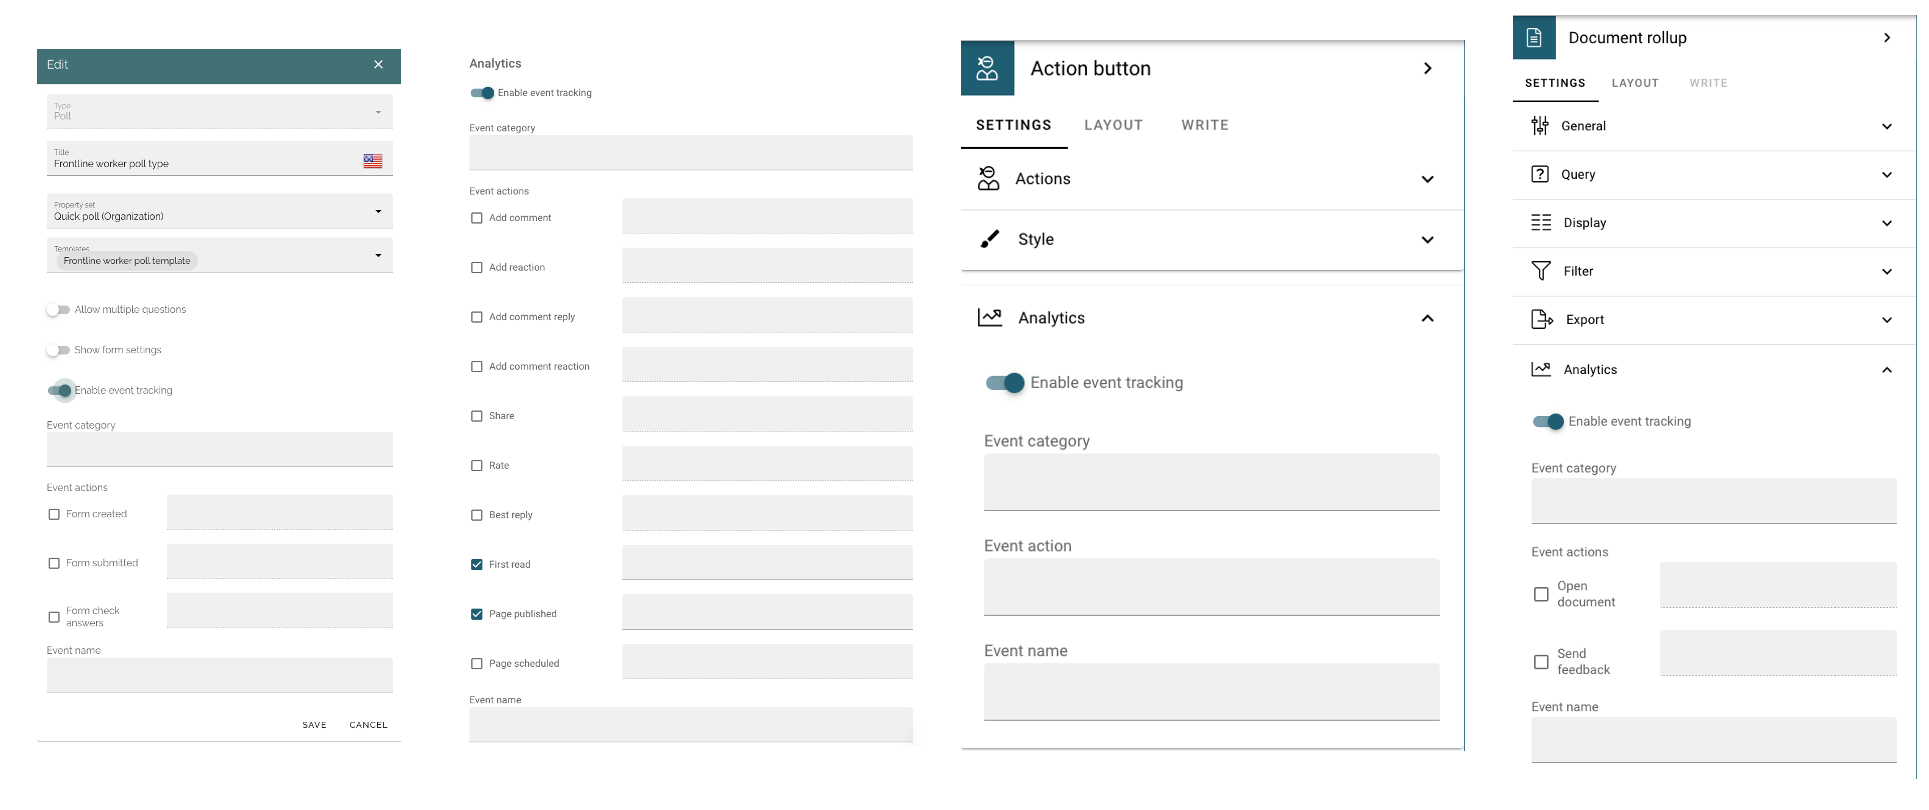
Task: Open the Templates dropdown
Action: (219, 255)
